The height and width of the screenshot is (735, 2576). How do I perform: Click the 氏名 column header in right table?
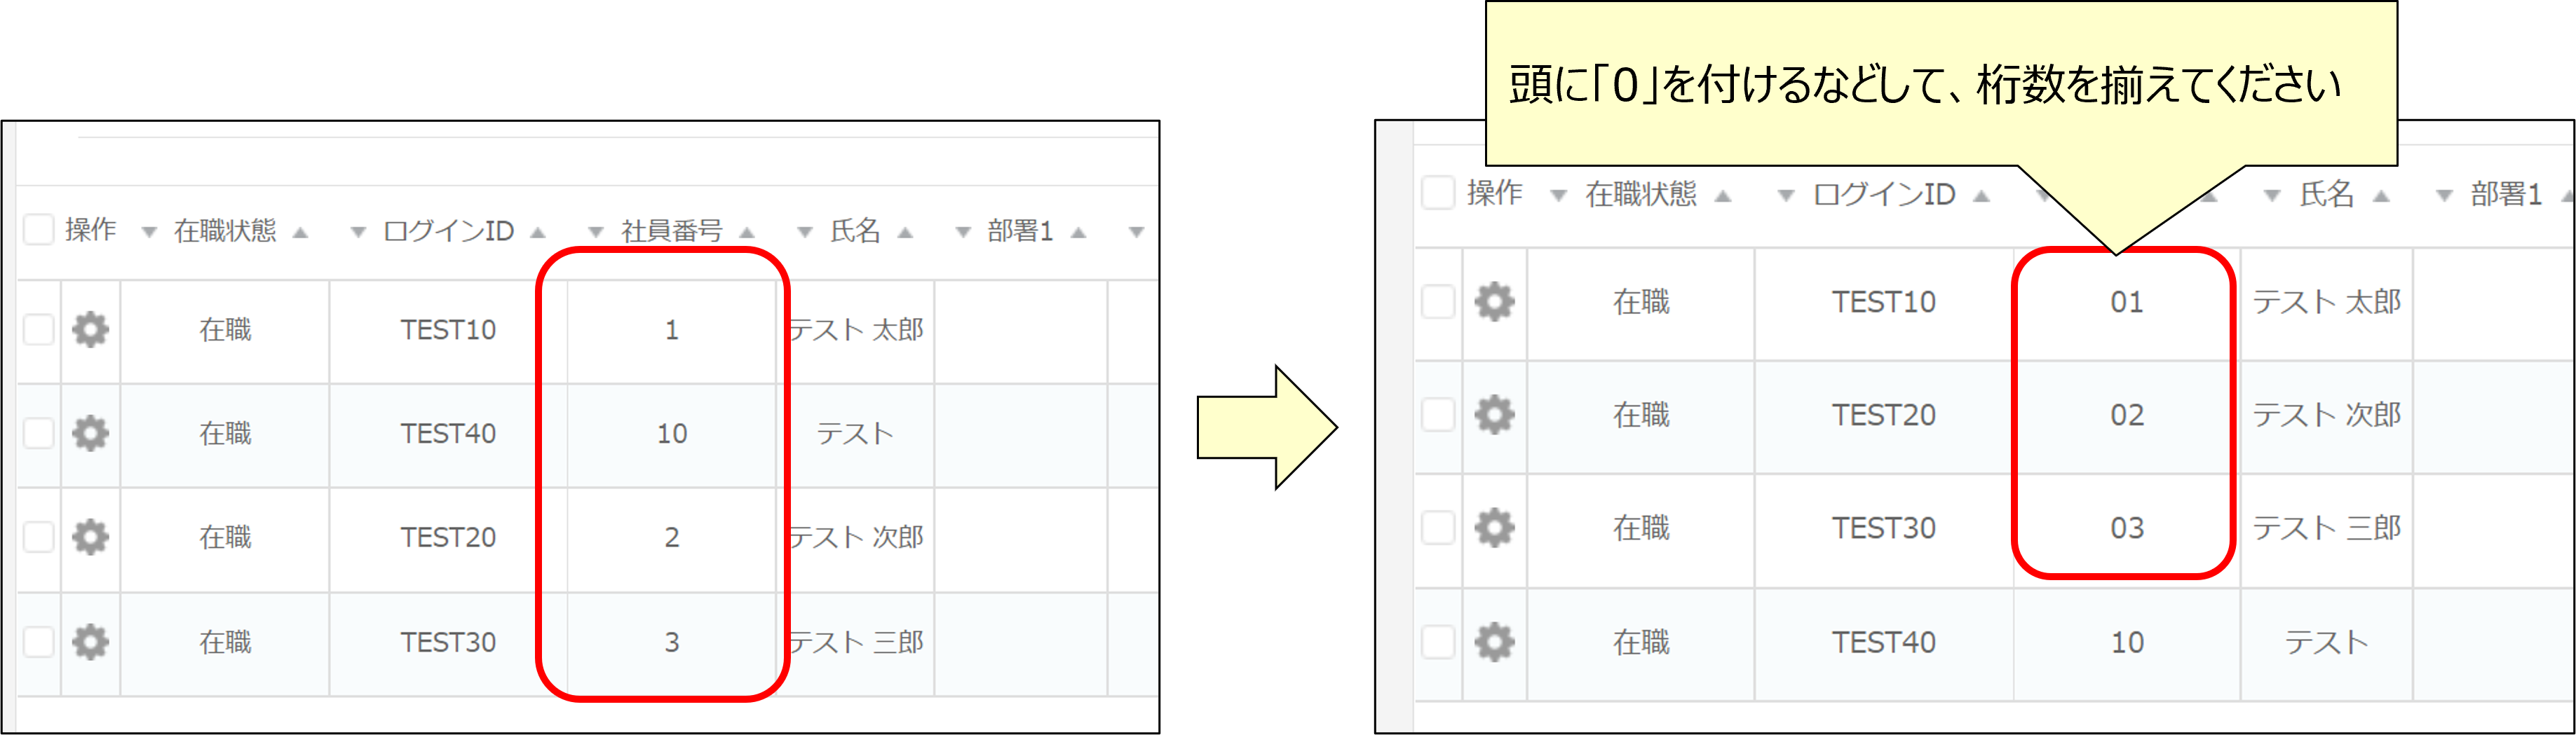click(2326, 194)
